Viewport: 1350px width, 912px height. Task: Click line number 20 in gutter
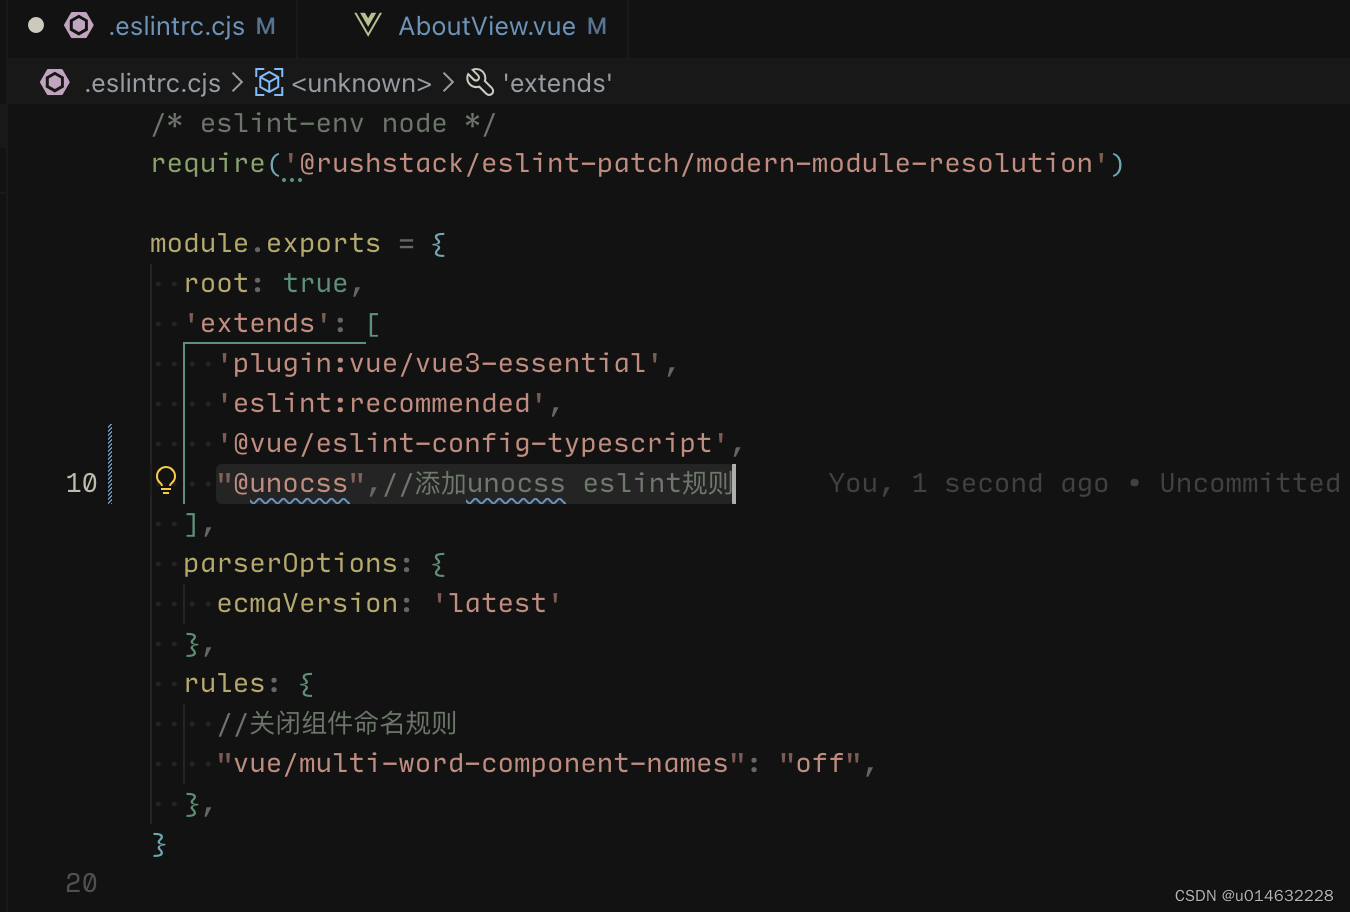tap(81, 883)
